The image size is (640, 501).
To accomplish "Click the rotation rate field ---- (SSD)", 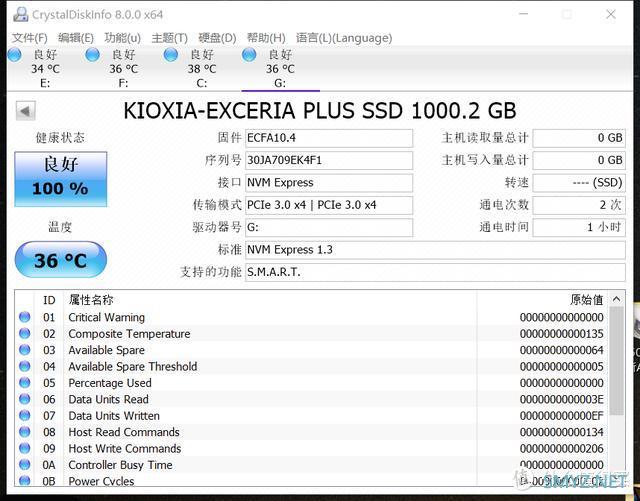I will coord(579,183).
